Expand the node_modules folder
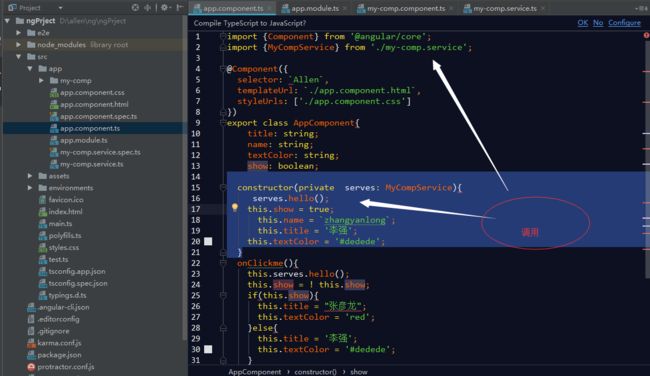The height and width of the screenshot is (376, 650). 19,44
